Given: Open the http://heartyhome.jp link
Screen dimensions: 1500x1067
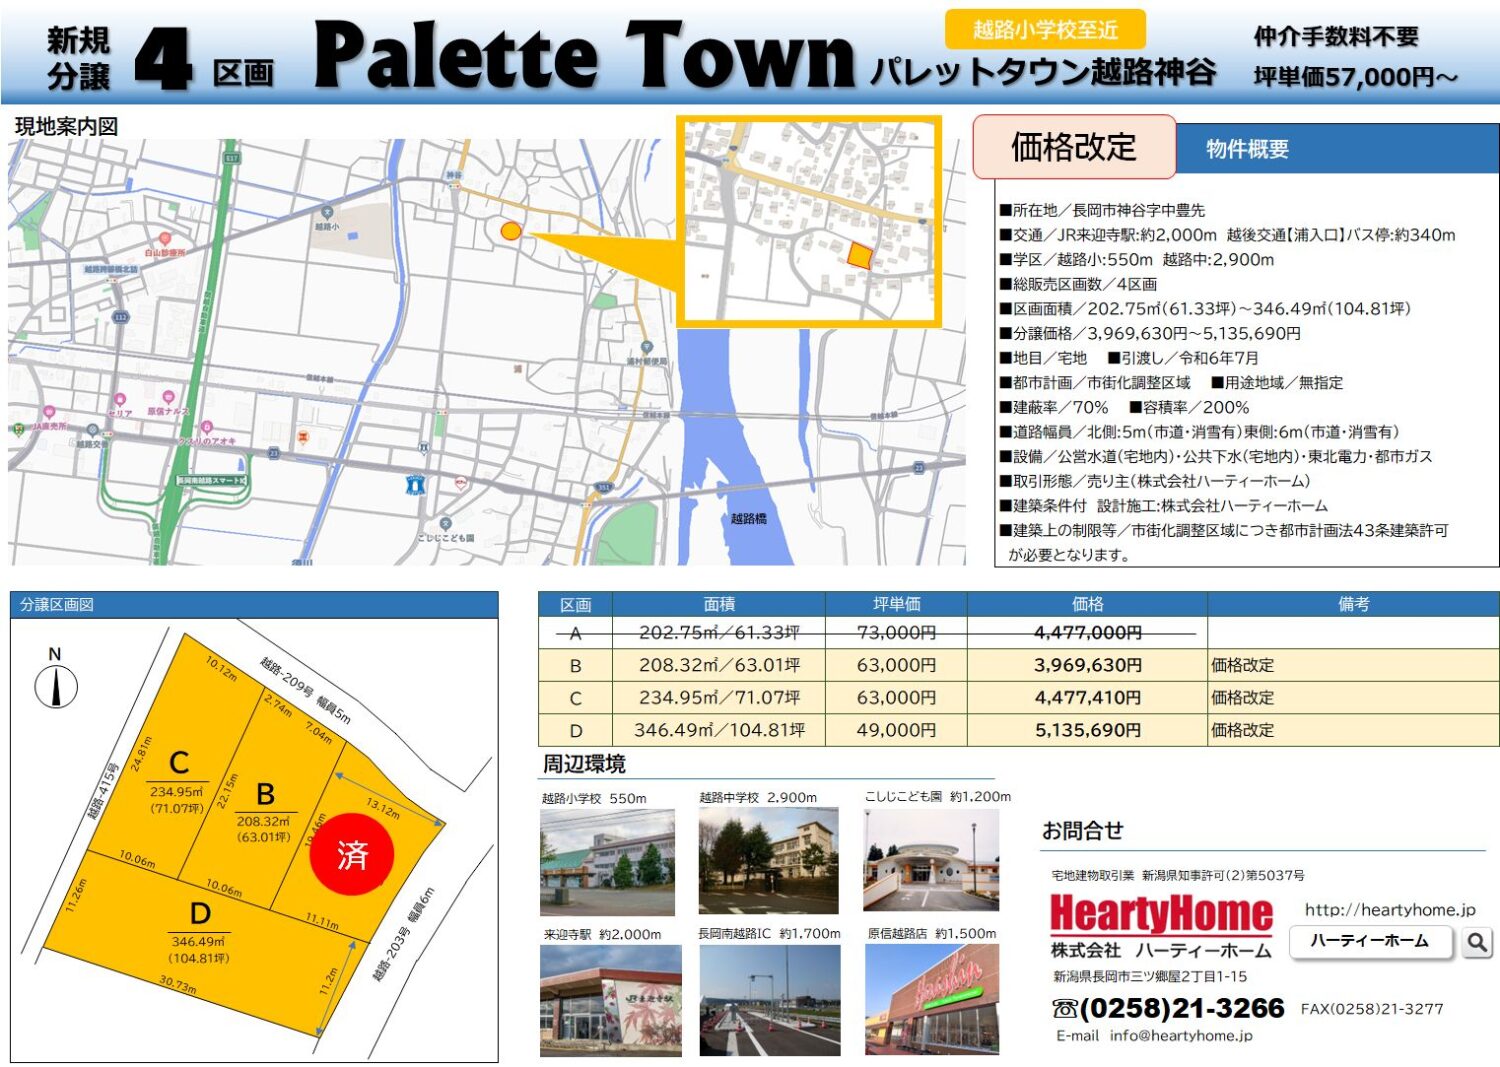Looking at the screenshot, I should click(x=1389, y=909).
